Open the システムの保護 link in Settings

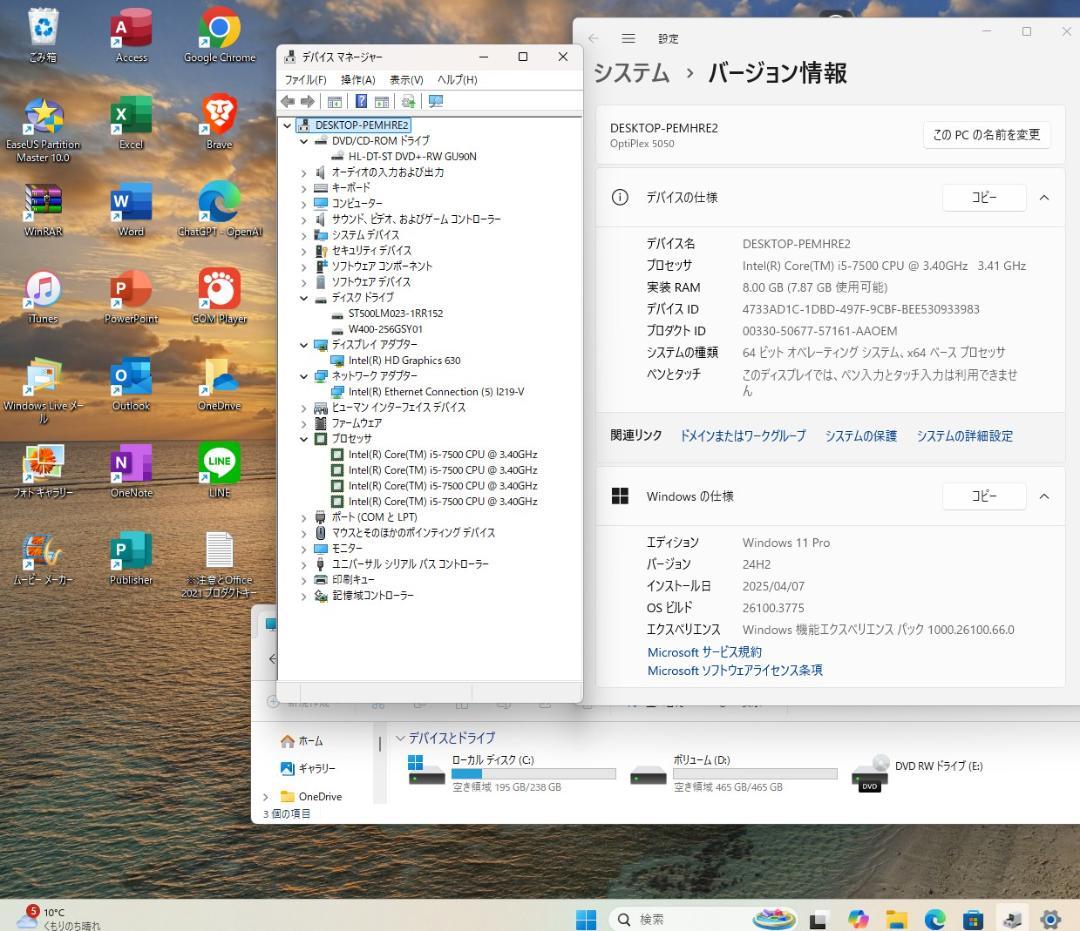coord(860,436)
